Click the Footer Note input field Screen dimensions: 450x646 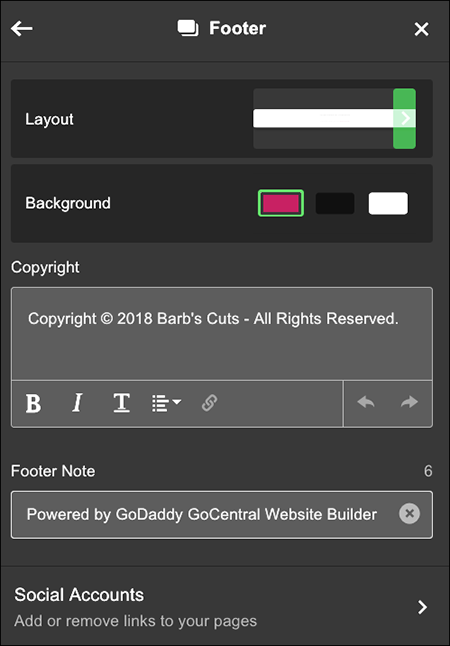[x=222, y=514]
